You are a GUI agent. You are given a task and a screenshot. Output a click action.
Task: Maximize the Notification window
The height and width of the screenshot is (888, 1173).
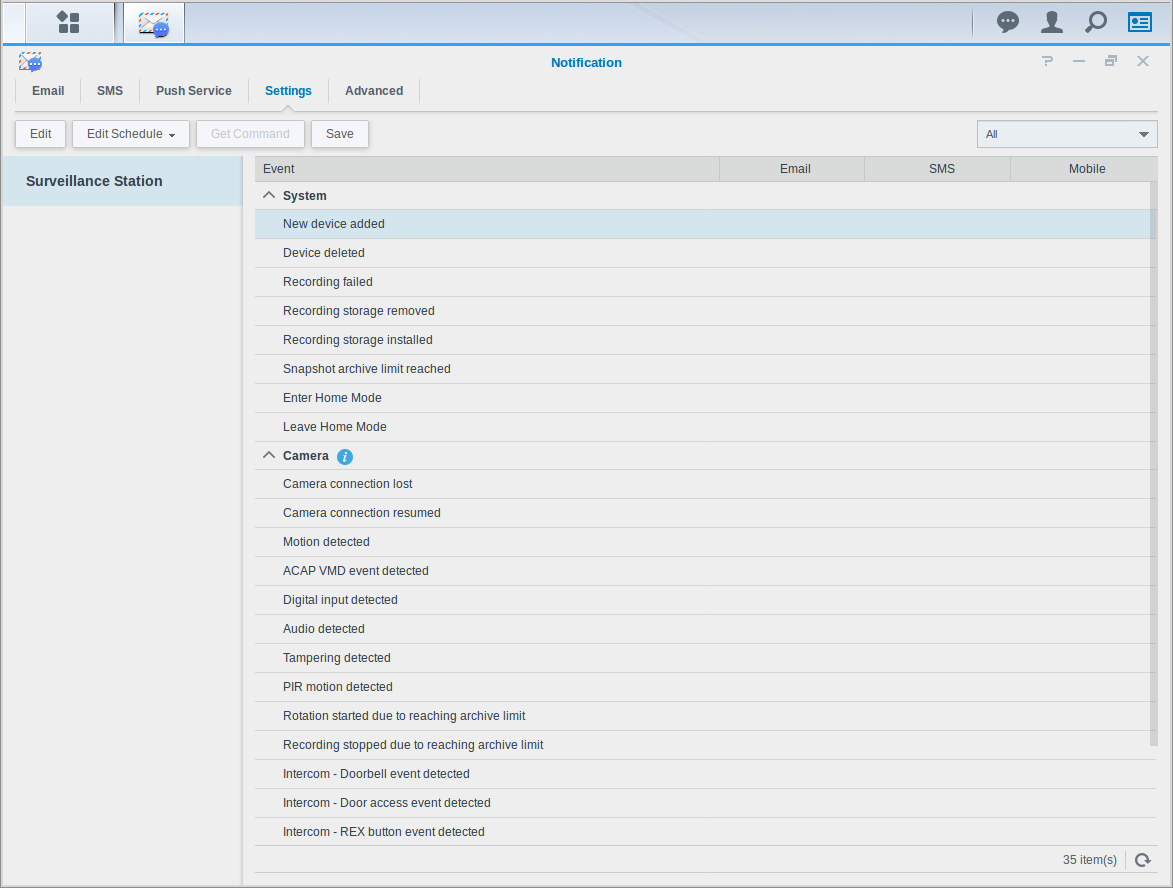1111,61
